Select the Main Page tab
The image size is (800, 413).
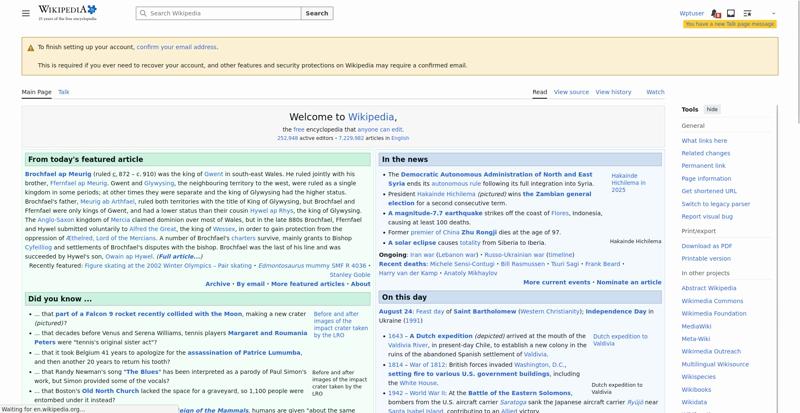point(36,92)
